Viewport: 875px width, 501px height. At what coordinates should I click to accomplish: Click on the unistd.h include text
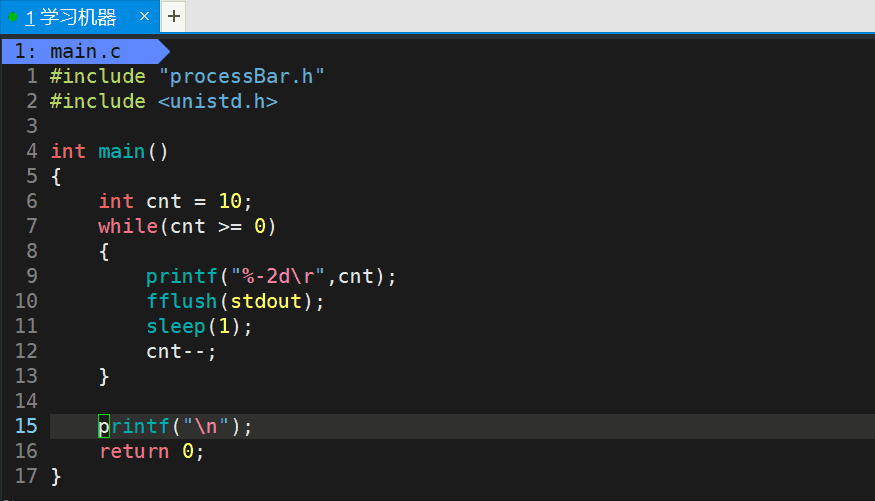pyautogui.click(x=218, y=102)
